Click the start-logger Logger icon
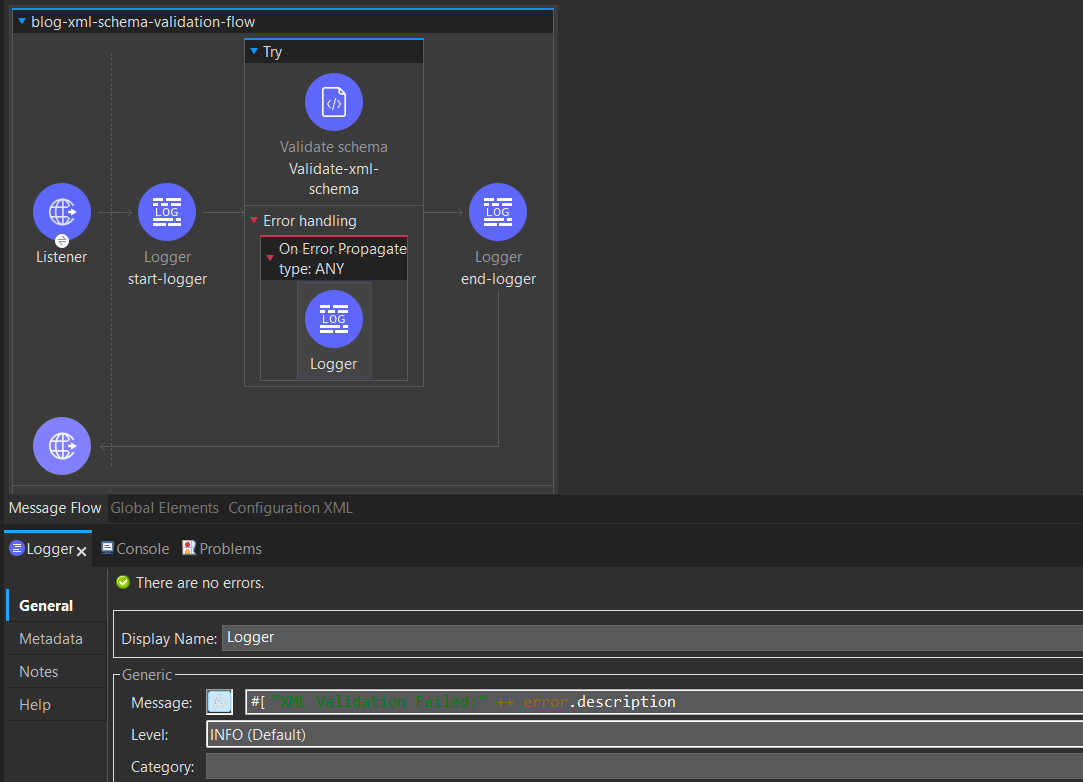This screenshot has height=782, width=1083. [x=167, y=212]
